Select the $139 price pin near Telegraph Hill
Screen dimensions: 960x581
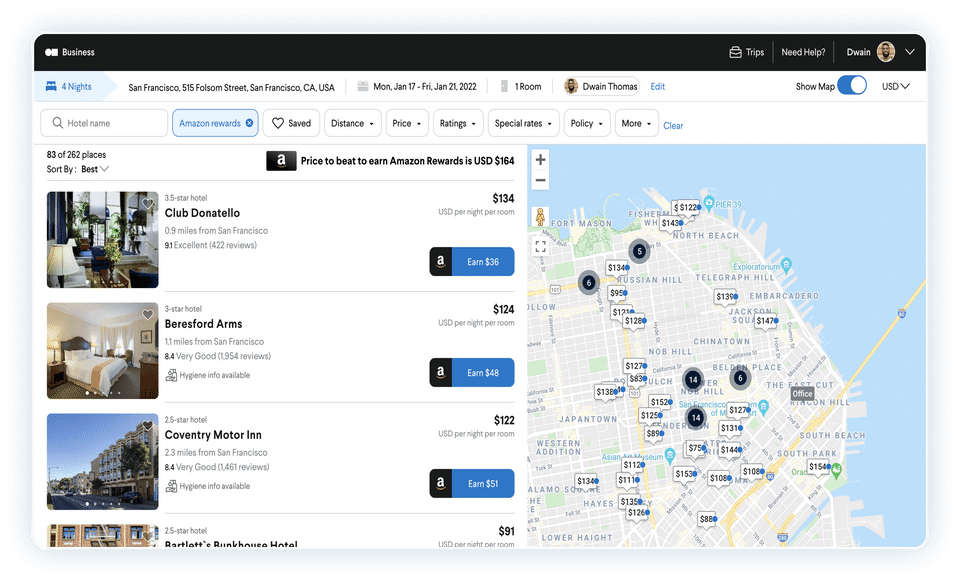point(726,296)
